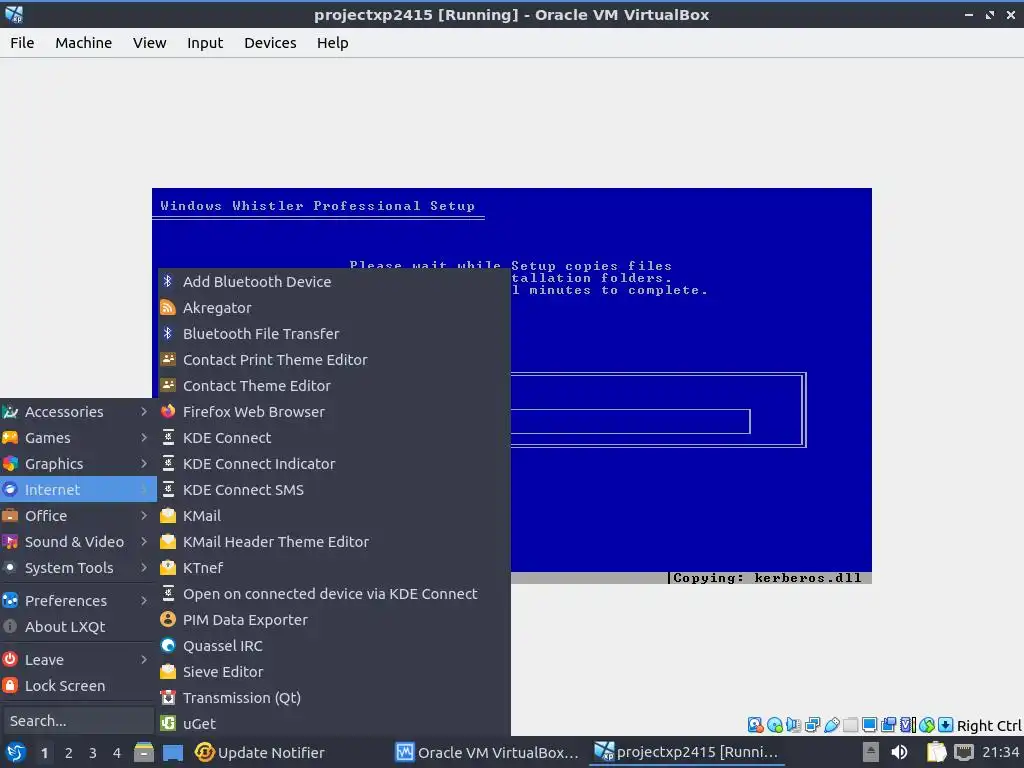The image size is (1024, 768).
Task: Open the clipboard manager tray icon
Action: click(x=936, y=752)
